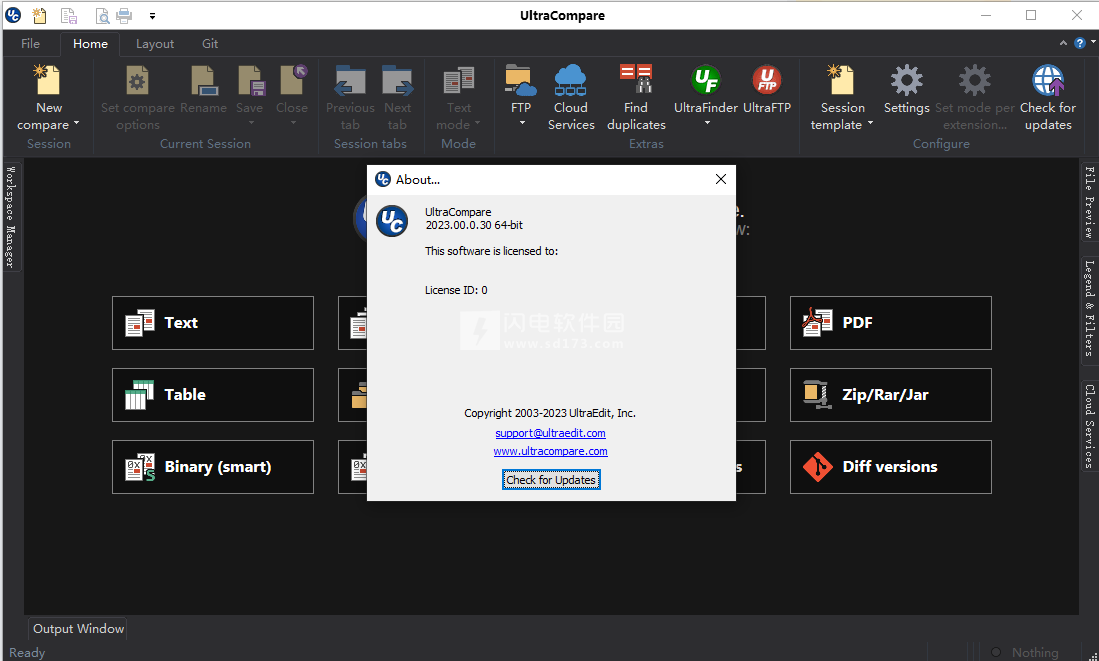Click the Session template icon
This screenshot has width=1099, height=661.
[x=841, y=80]
